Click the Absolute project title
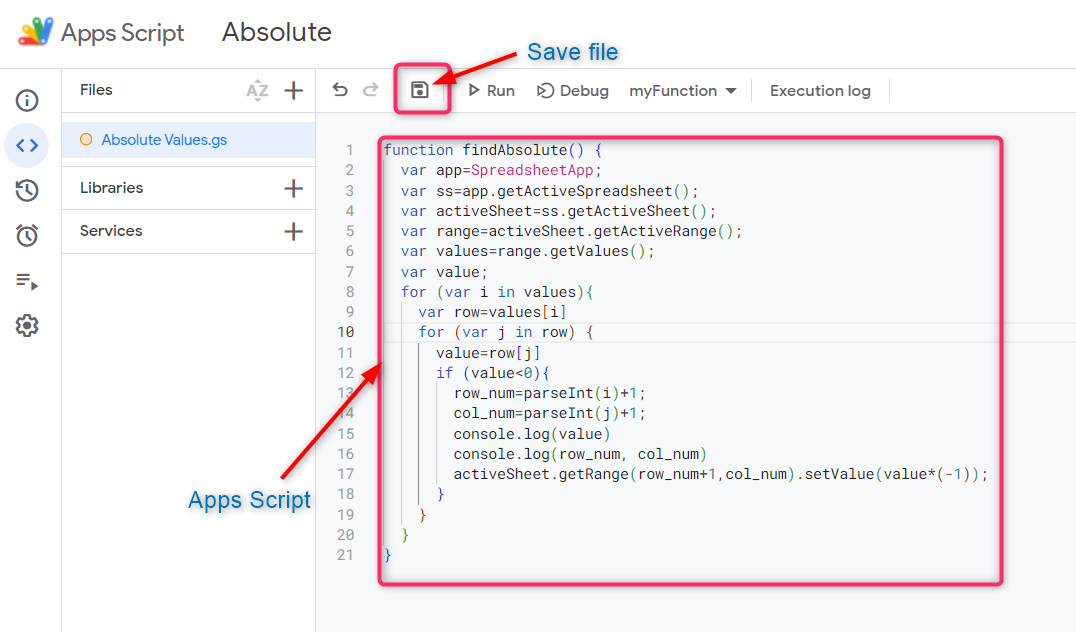1076x632 pixels. (277, 32)
